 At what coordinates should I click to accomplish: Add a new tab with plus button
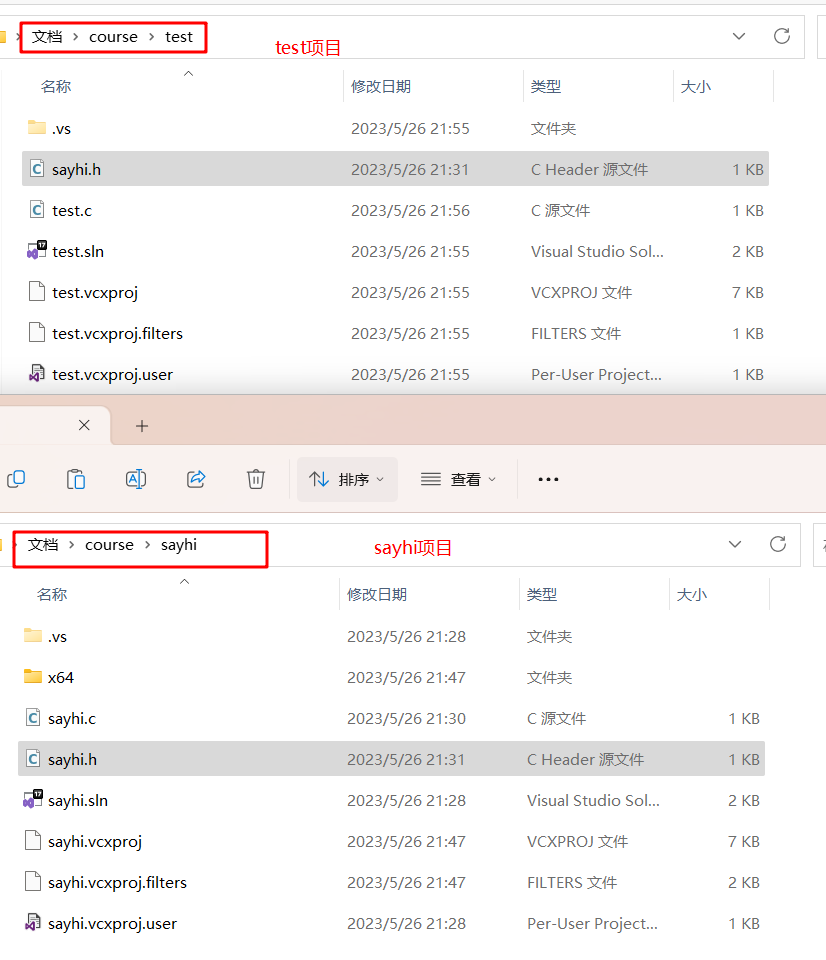pyautogui.click(x=142, y=426)
